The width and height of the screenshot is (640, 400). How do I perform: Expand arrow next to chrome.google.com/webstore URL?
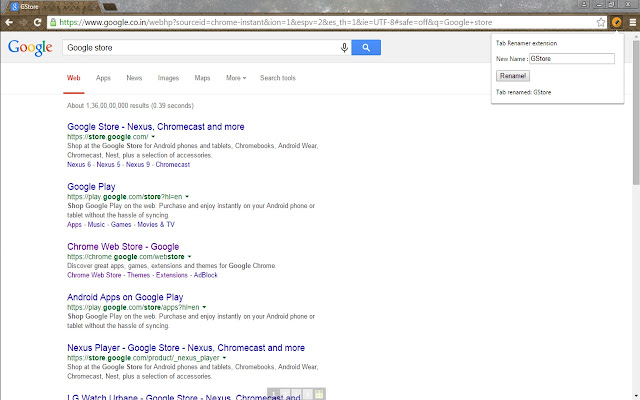[x=189, y=257]
